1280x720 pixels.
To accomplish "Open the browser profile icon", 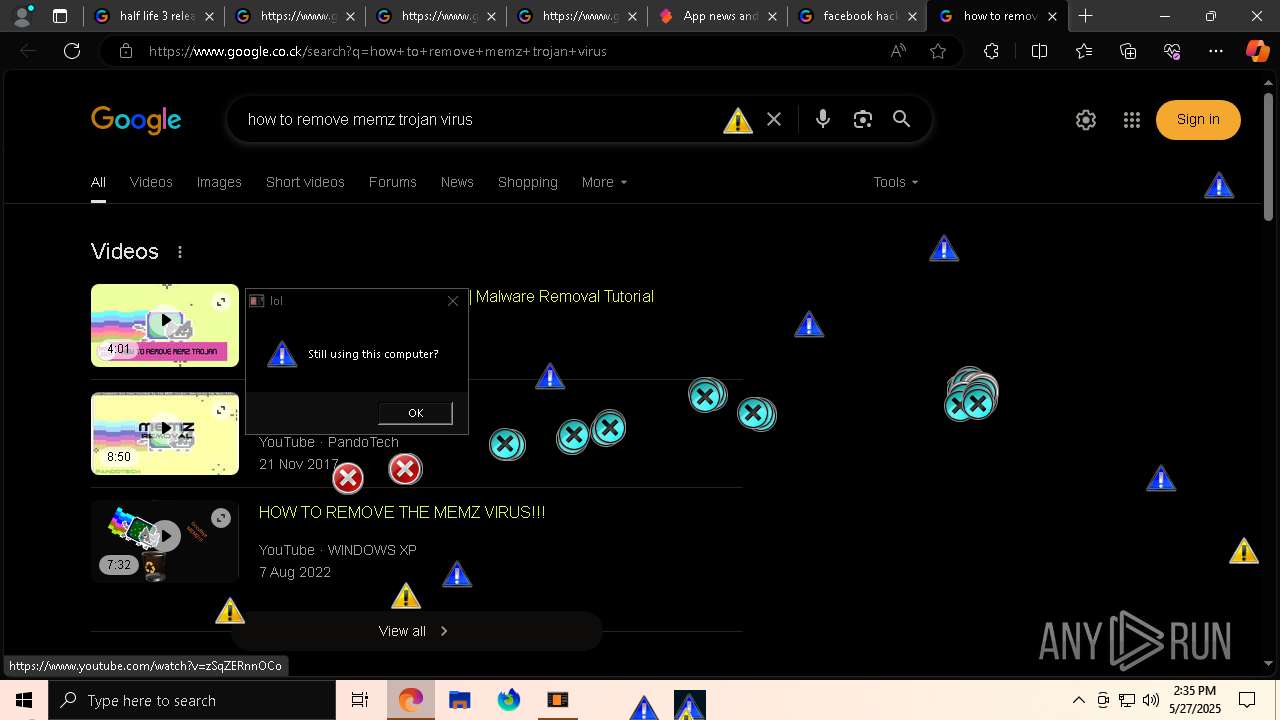I will click(x=22, y=16).
